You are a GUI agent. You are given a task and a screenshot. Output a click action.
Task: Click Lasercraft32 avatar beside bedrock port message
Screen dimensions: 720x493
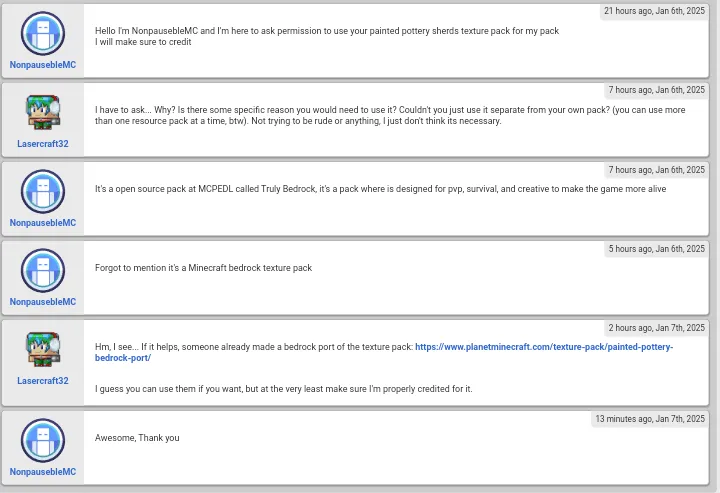point(43,349)
